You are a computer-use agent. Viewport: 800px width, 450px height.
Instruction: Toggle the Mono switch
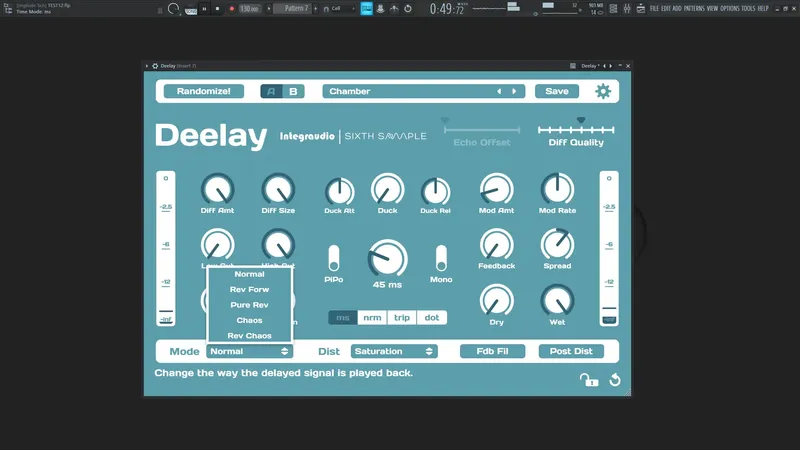click(441, 258)
